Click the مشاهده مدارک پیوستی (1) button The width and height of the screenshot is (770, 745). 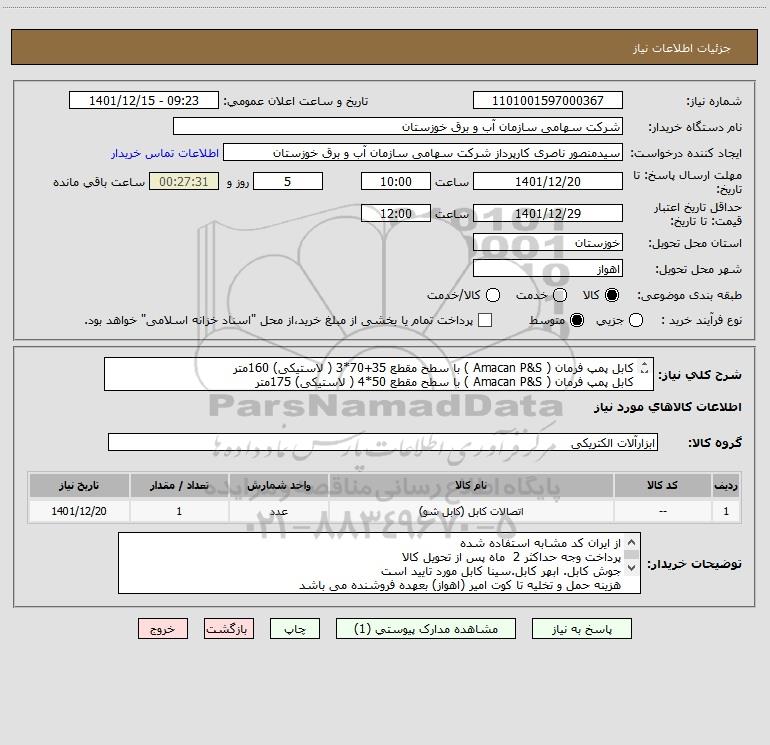426,629
